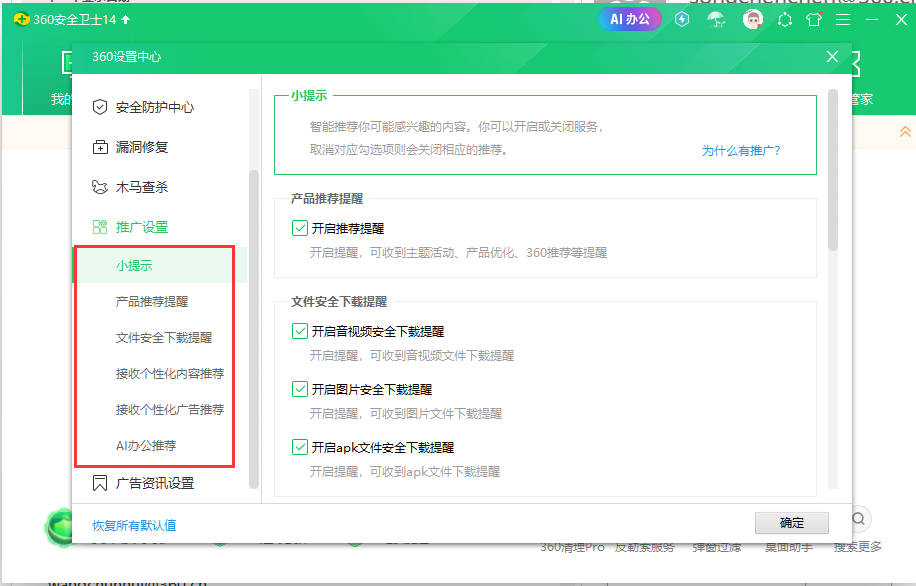
Task: Click the 文件安全下载提醒 section heading
Action: coord(339,302)
